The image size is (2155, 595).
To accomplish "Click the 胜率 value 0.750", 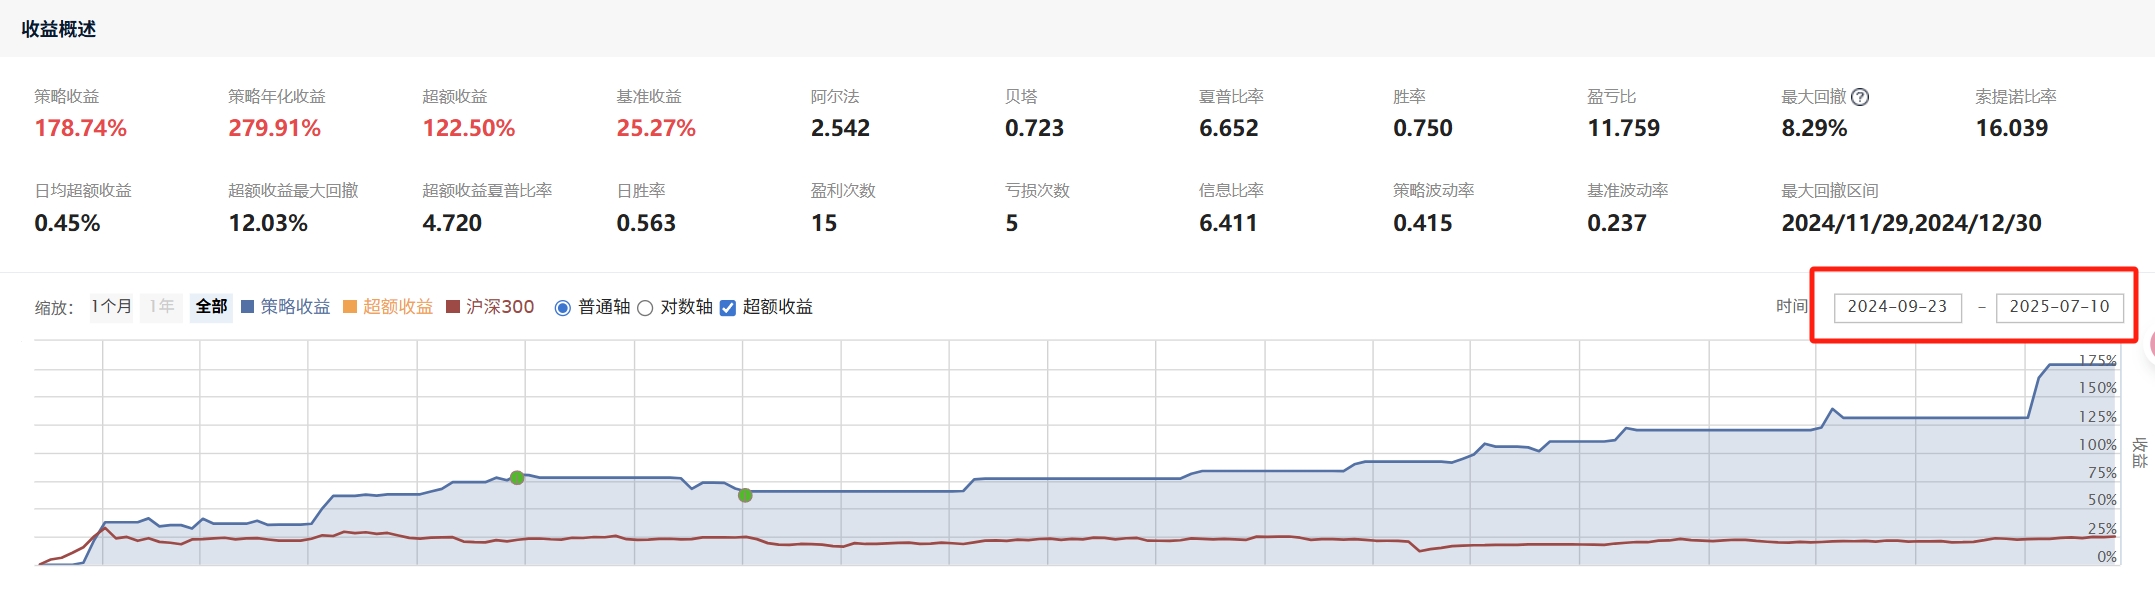I will pyautogui.click(x=1423, y=128).
